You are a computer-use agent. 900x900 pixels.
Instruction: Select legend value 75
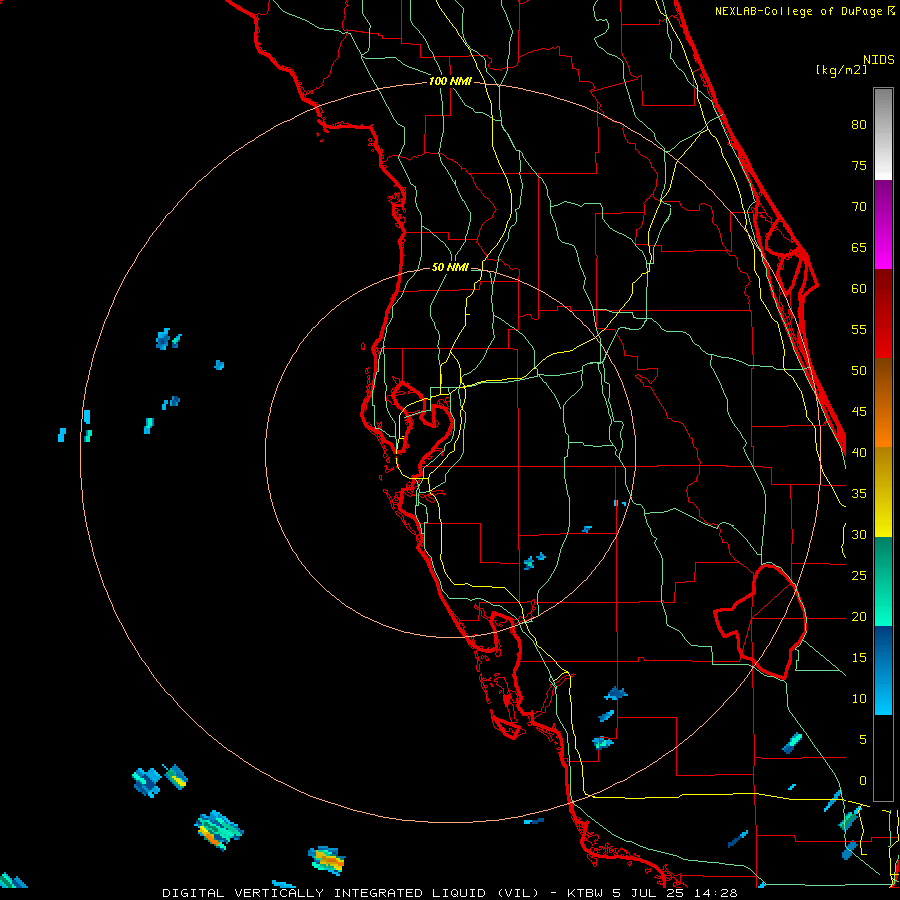click(x=859, y=165)
